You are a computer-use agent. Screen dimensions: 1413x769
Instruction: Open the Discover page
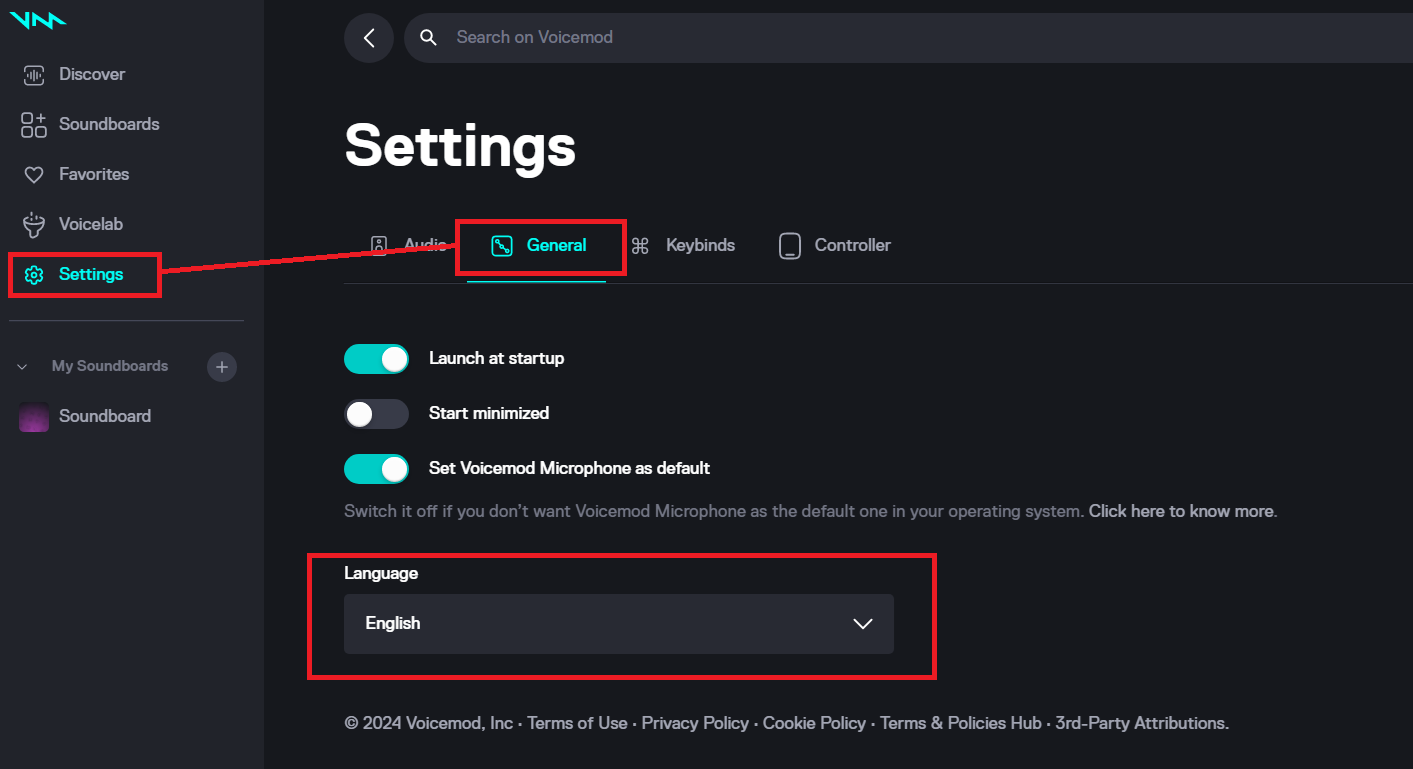92,74
